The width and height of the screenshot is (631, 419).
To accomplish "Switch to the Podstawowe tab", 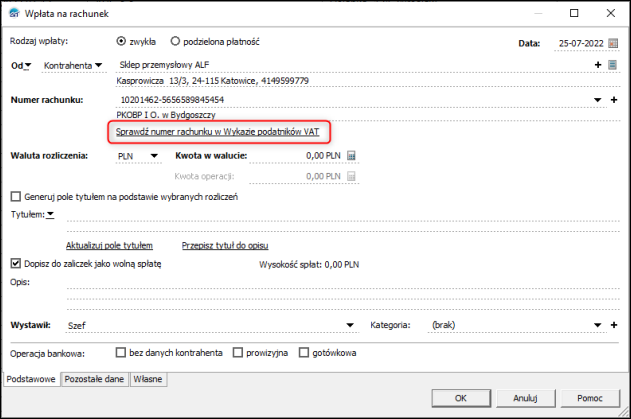I will tap(31, 379).
